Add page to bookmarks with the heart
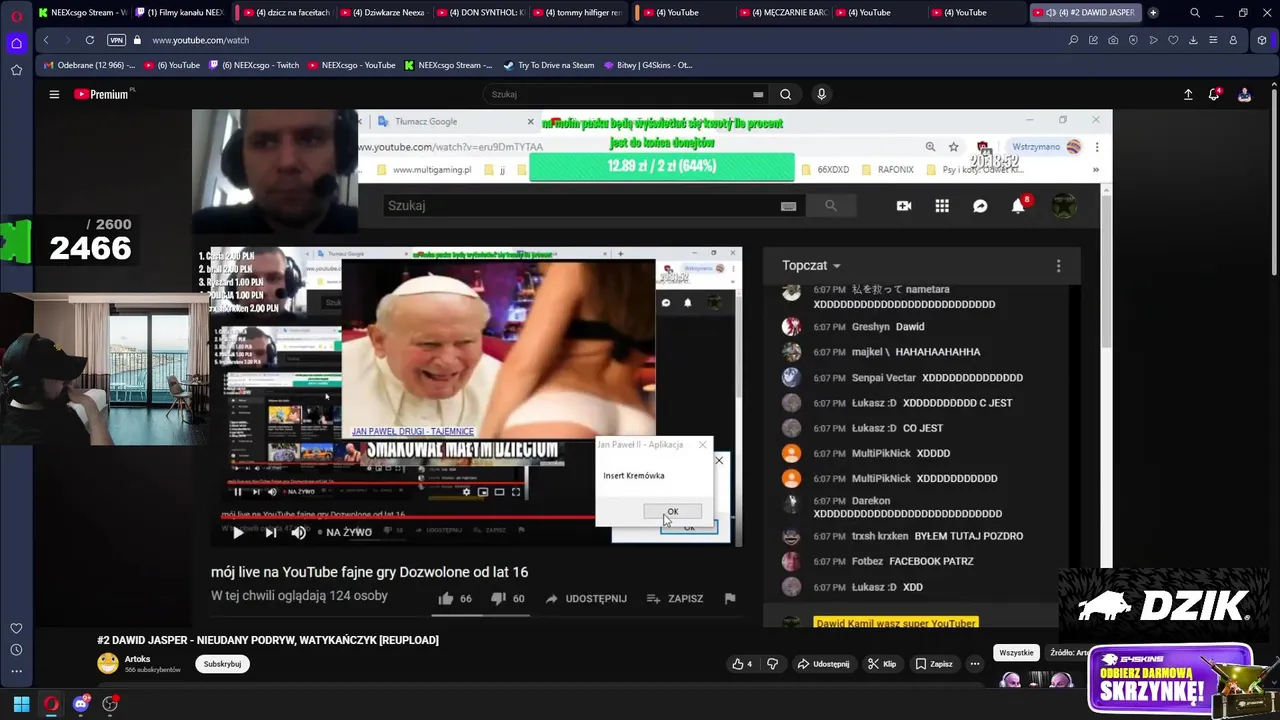The height and width of the screenshot is (720, 1280). [x=1173, y=40]
